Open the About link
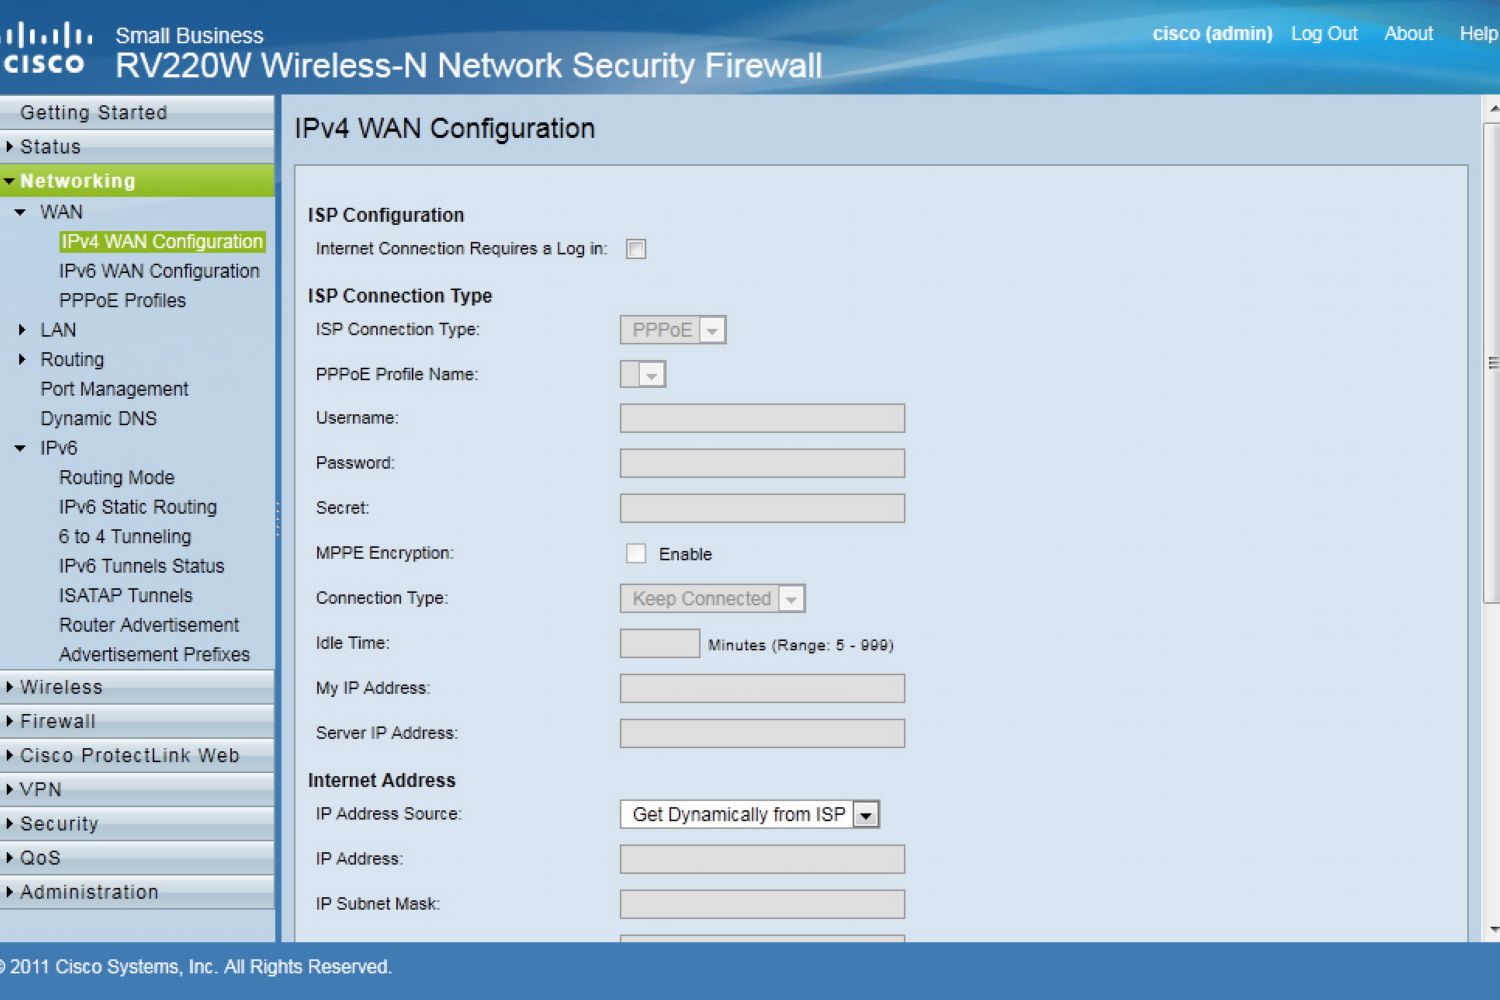Image resolution: width=1500 pixels, height=1000 pixels. (1408, 34)
